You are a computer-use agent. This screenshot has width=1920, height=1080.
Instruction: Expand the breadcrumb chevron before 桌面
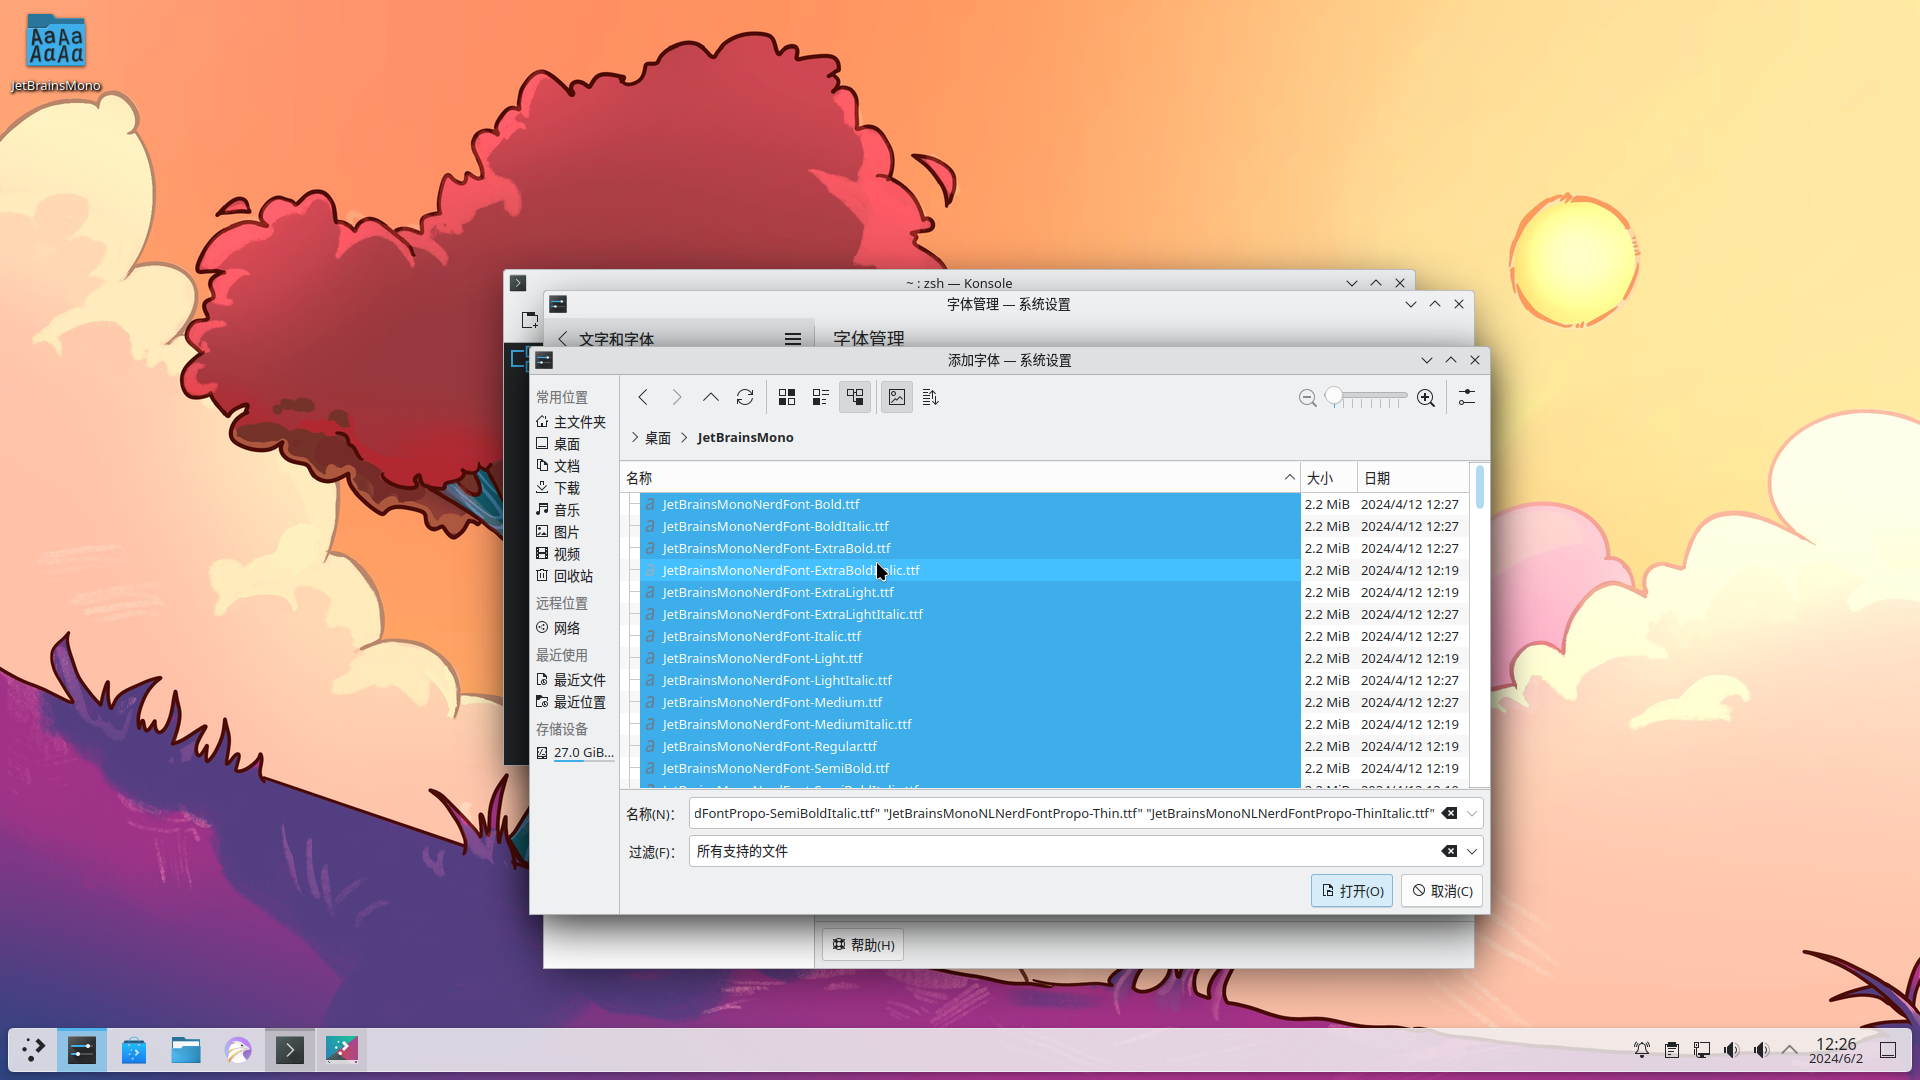pos(635,438)
